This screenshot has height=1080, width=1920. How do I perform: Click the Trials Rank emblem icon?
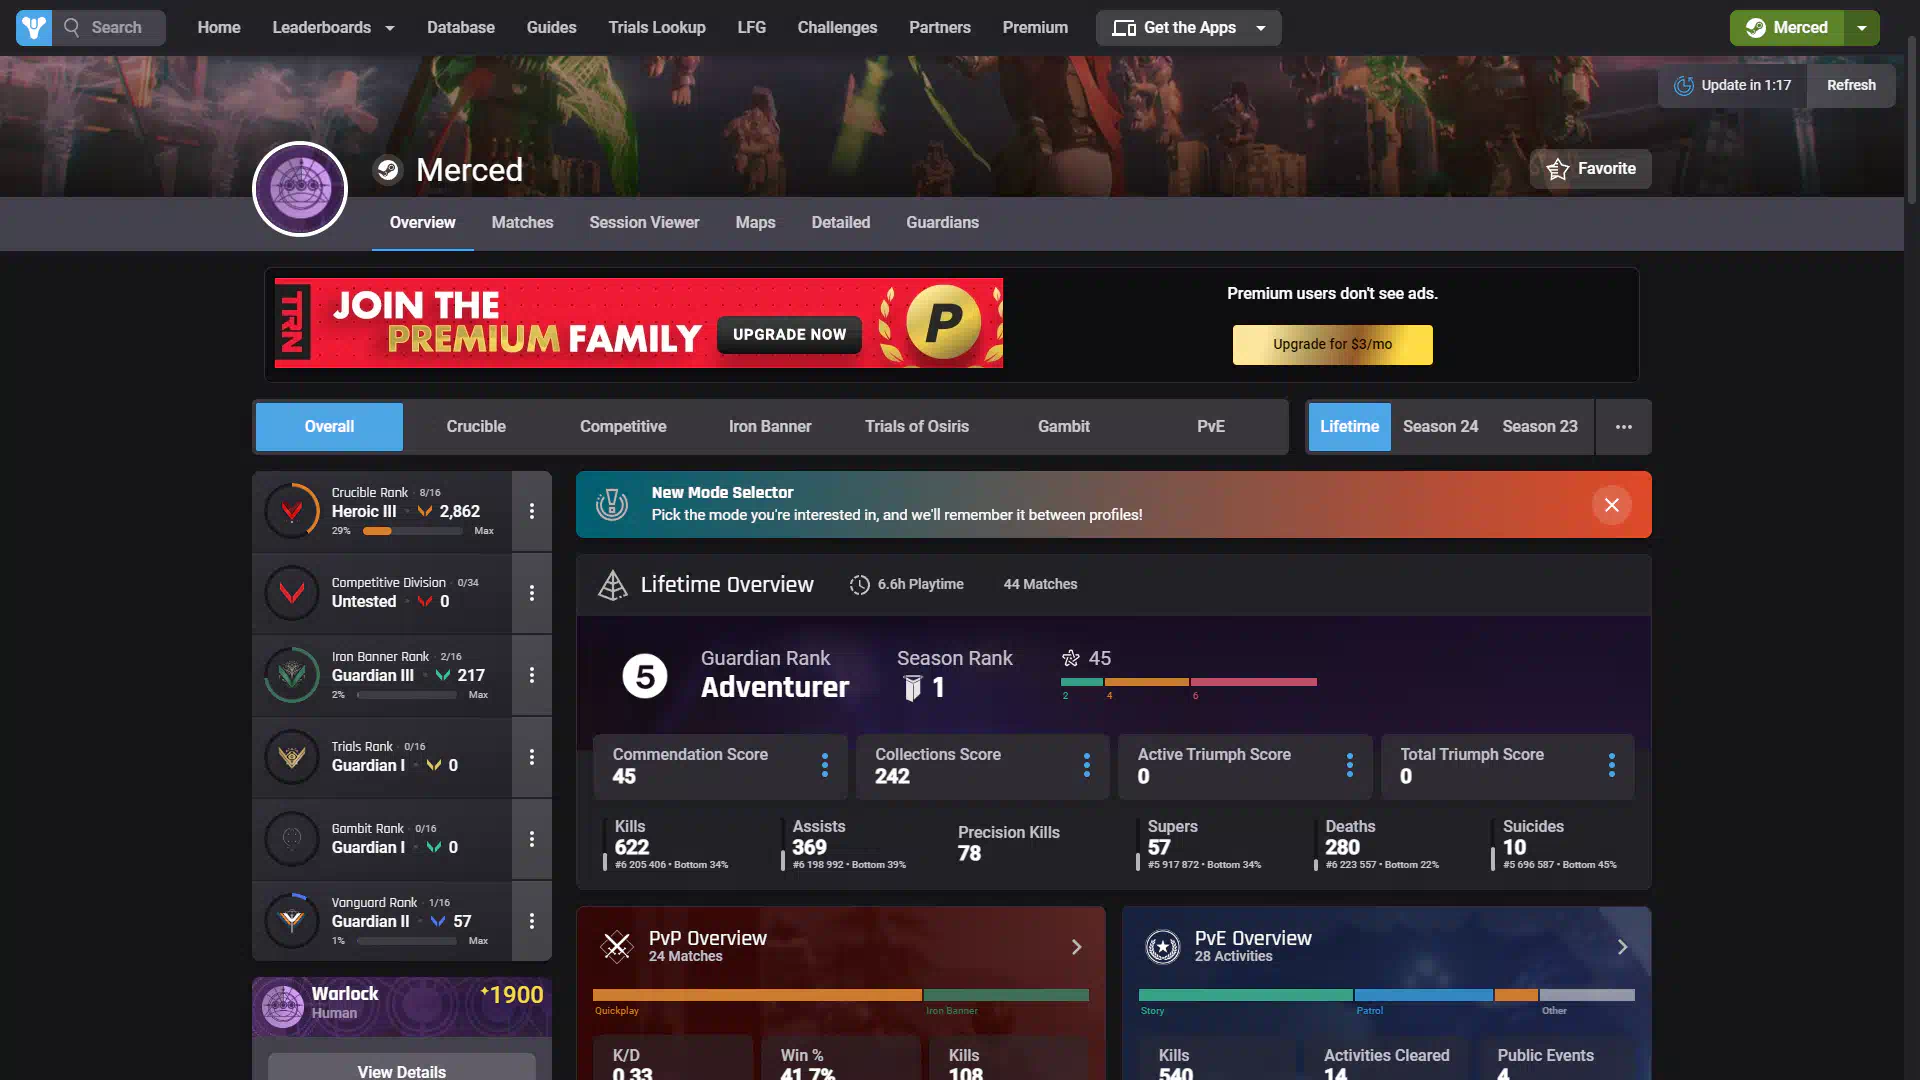[292, 757]
